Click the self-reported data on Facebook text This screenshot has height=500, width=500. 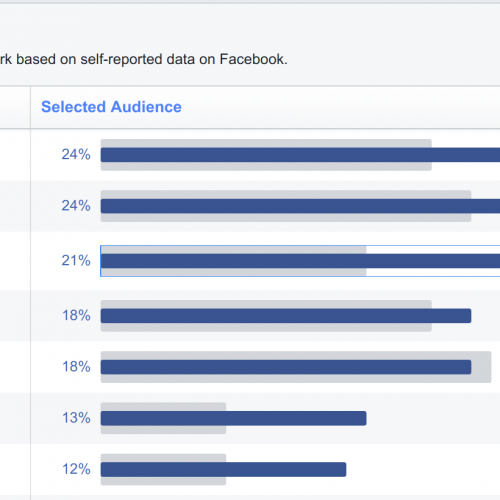coord(184,59)
